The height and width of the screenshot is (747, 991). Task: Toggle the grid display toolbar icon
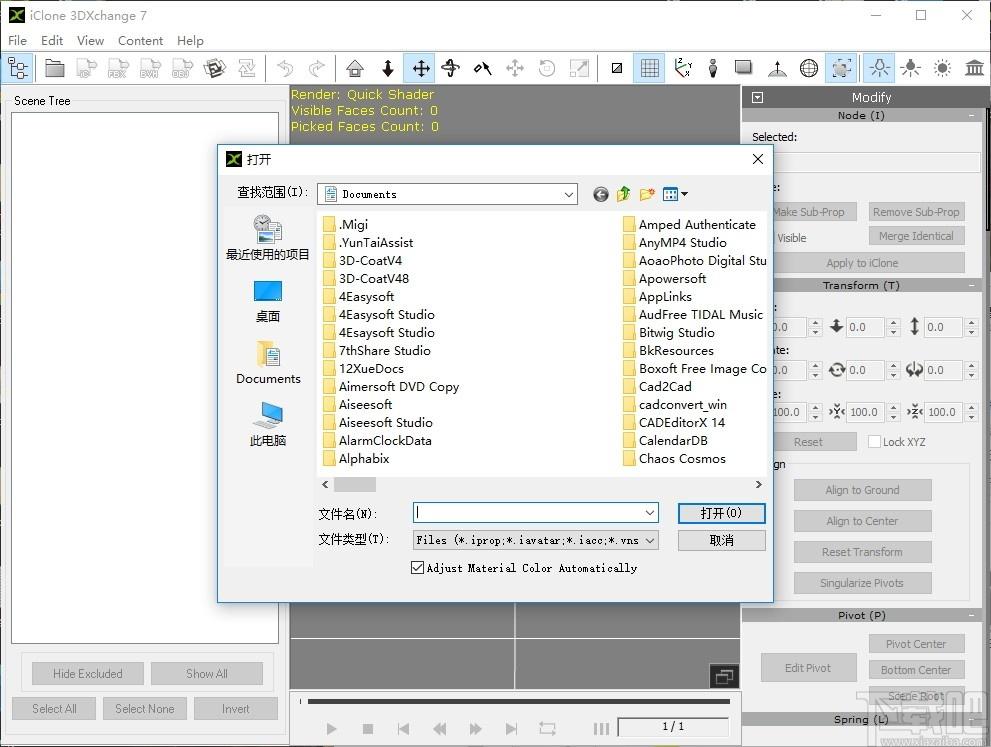(650, 68)
